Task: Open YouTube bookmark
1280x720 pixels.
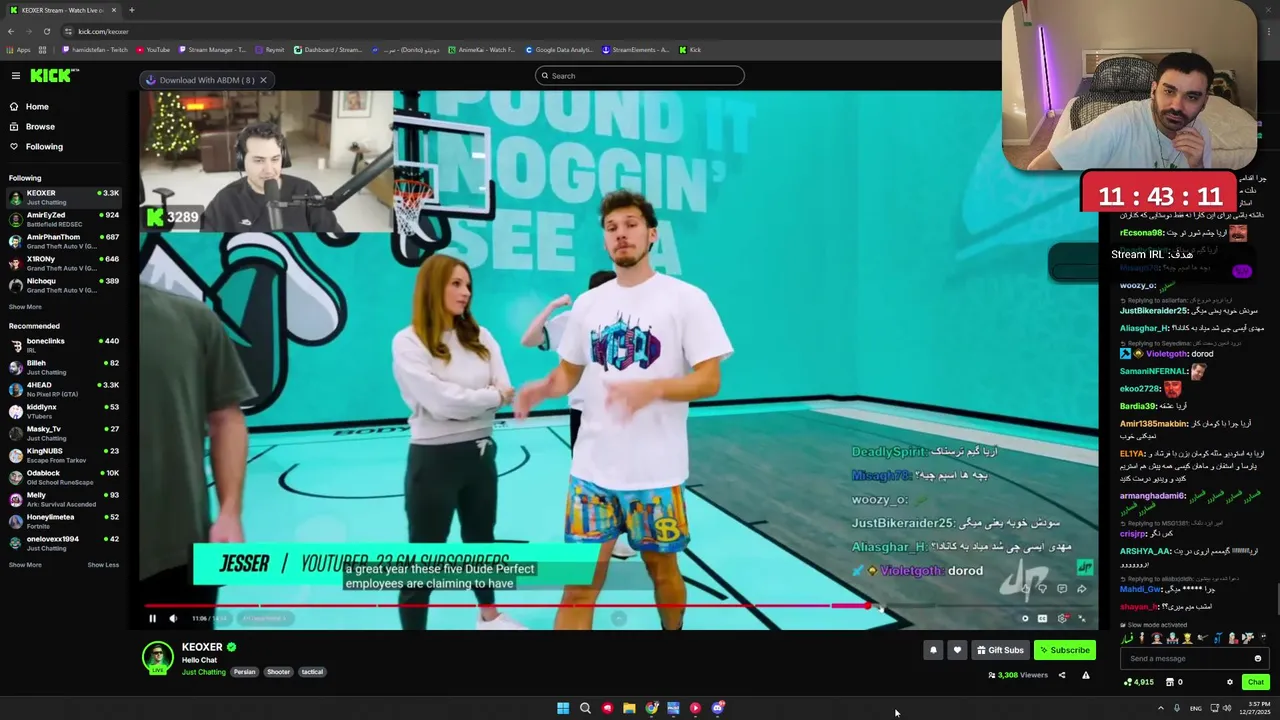Action: click(x=153, y=49)
